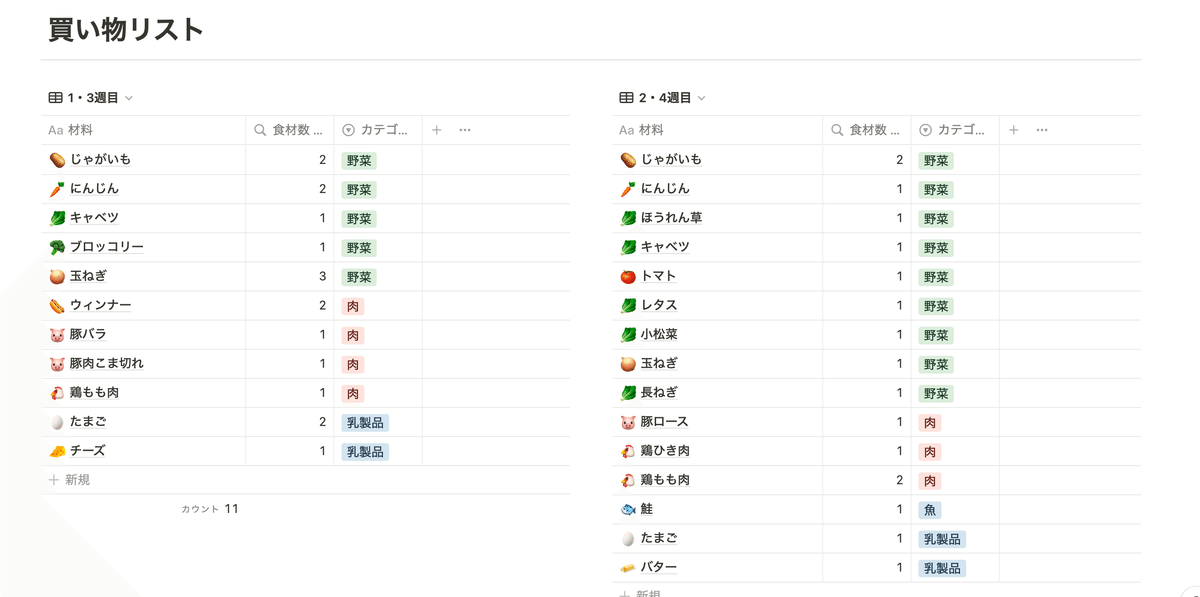Click the cheese icon beside チーズ
Screen dimensions: 1200x597
pos(57,451)
